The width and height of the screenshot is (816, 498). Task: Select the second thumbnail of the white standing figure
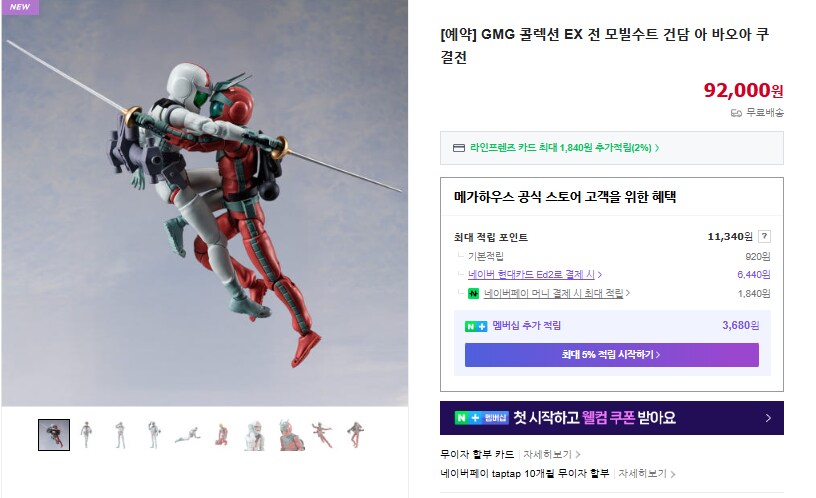pyautogui.click(x=87, y=435)
